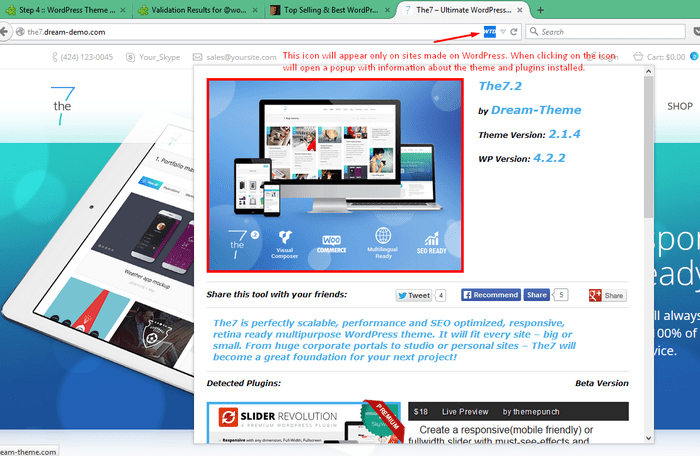Reload the page with the refresh icon
700x456 pixels.
[x=514, y=32]
